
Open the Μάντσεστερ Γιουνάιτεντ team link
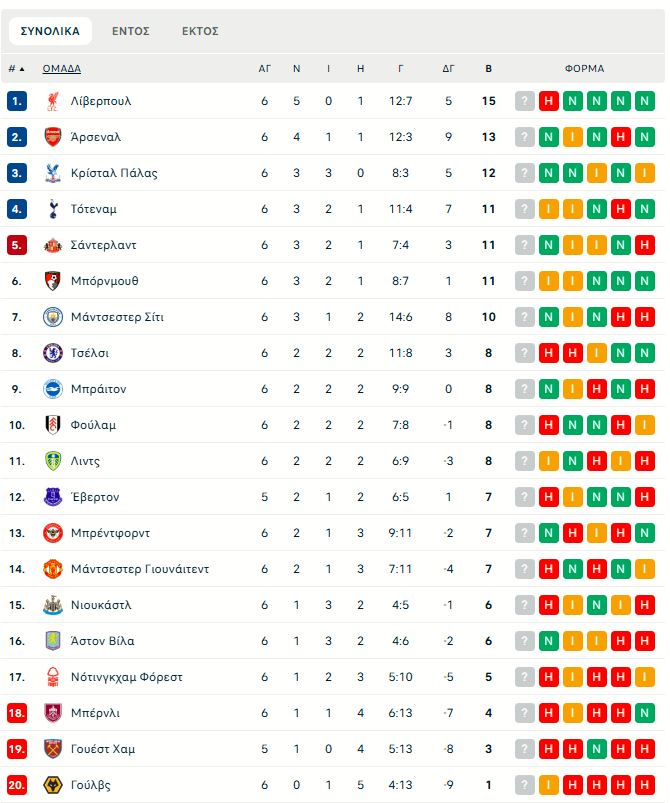[x=140, y=569]
